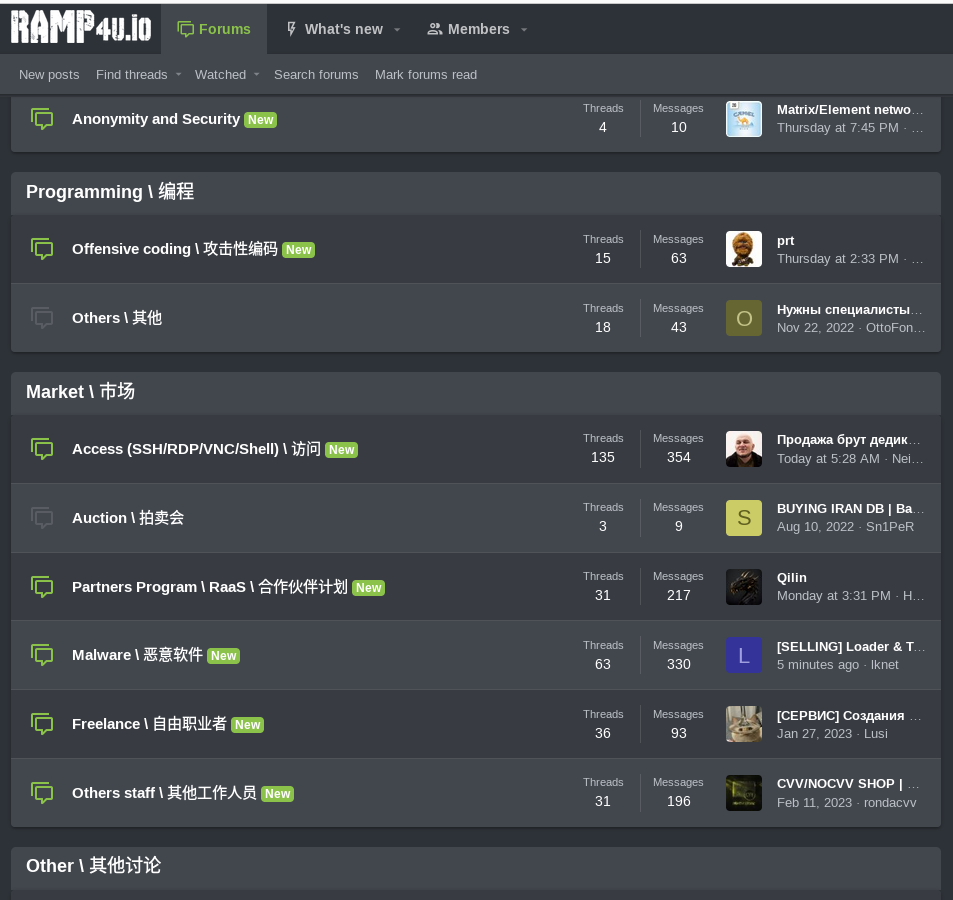This screenshot has width=953, height=900.
Task: Click the Forums tab chat bubble icon
Action: tap(185, 29)
